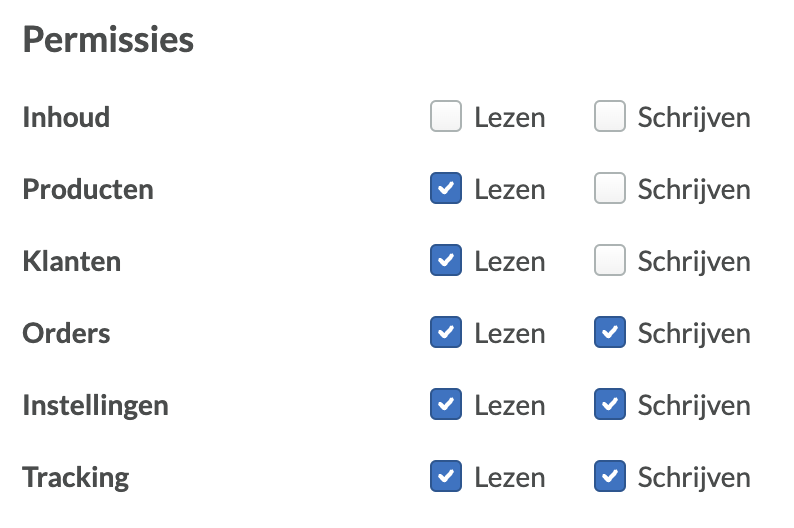Disable Lezen checkbox for Klanten
The width and height of the screenshot is (794, 528).
coord(446,261)
